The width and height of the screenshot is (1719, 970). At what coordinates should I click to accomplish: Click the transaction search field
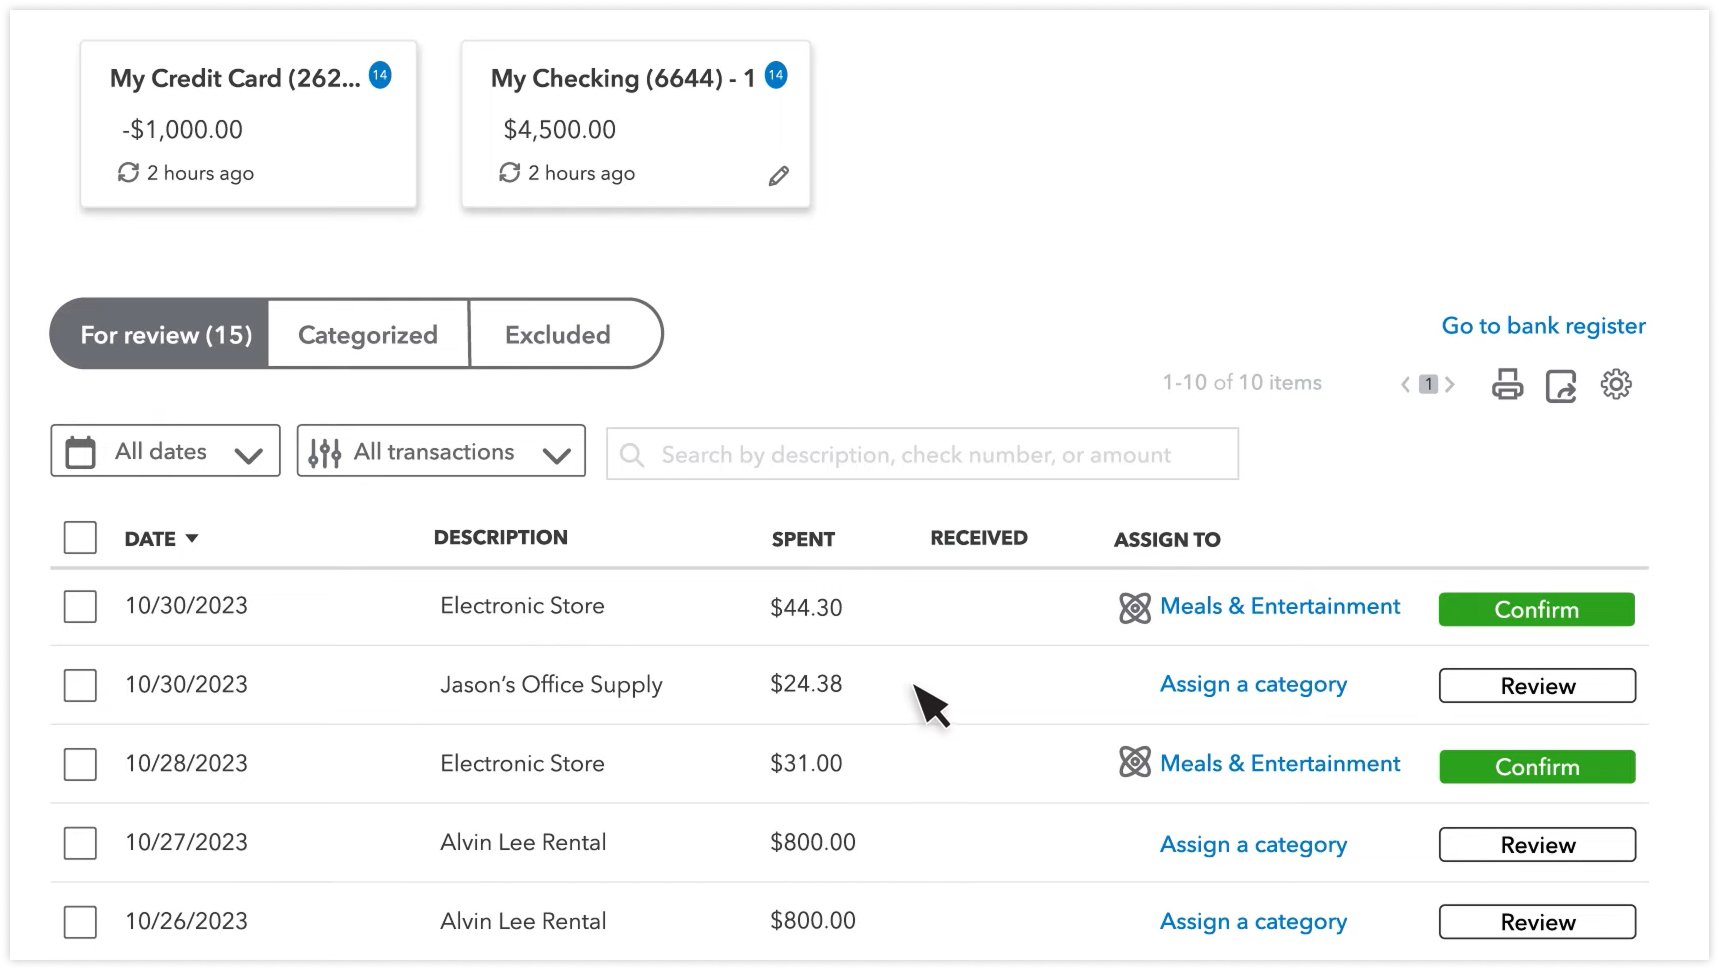(920, 455)
